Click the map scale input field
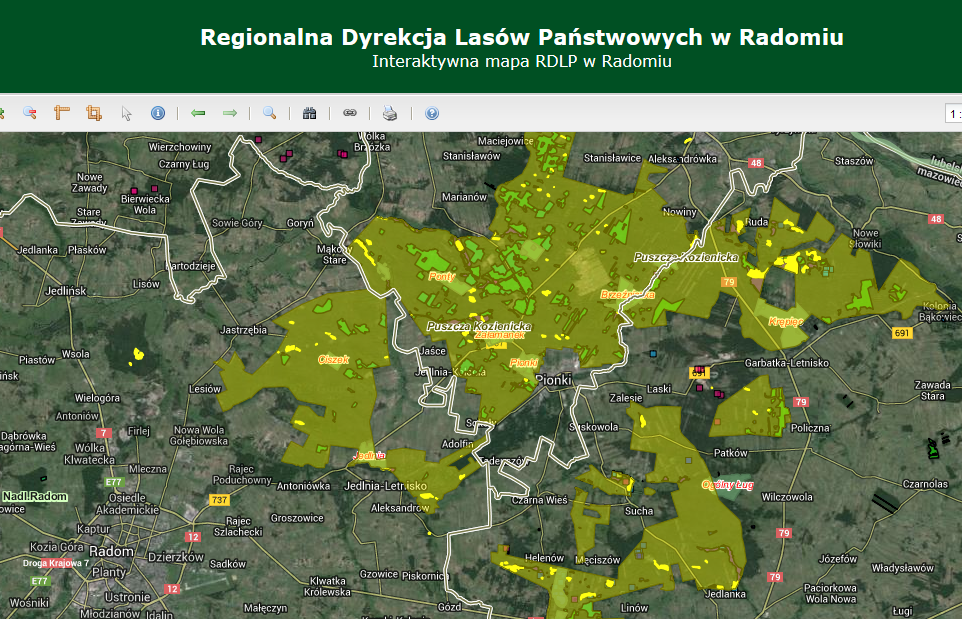962x619 pixels. point(952,114)
